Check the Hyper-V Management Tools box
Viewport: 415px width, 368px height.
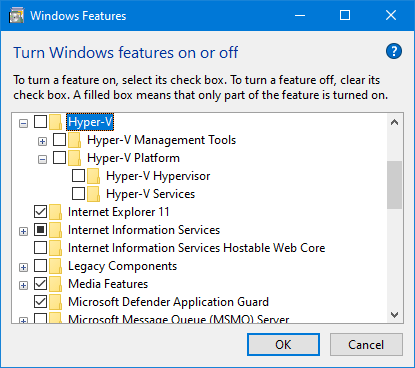point(59,140)
